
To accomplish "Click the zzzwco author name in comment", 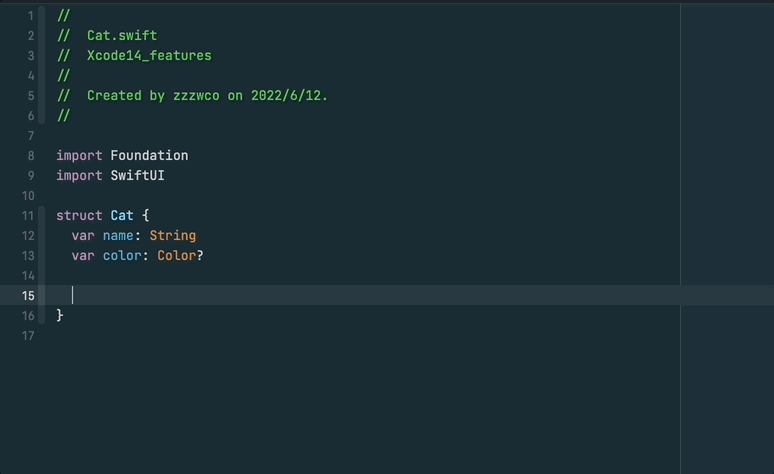I will coord(196,96).
